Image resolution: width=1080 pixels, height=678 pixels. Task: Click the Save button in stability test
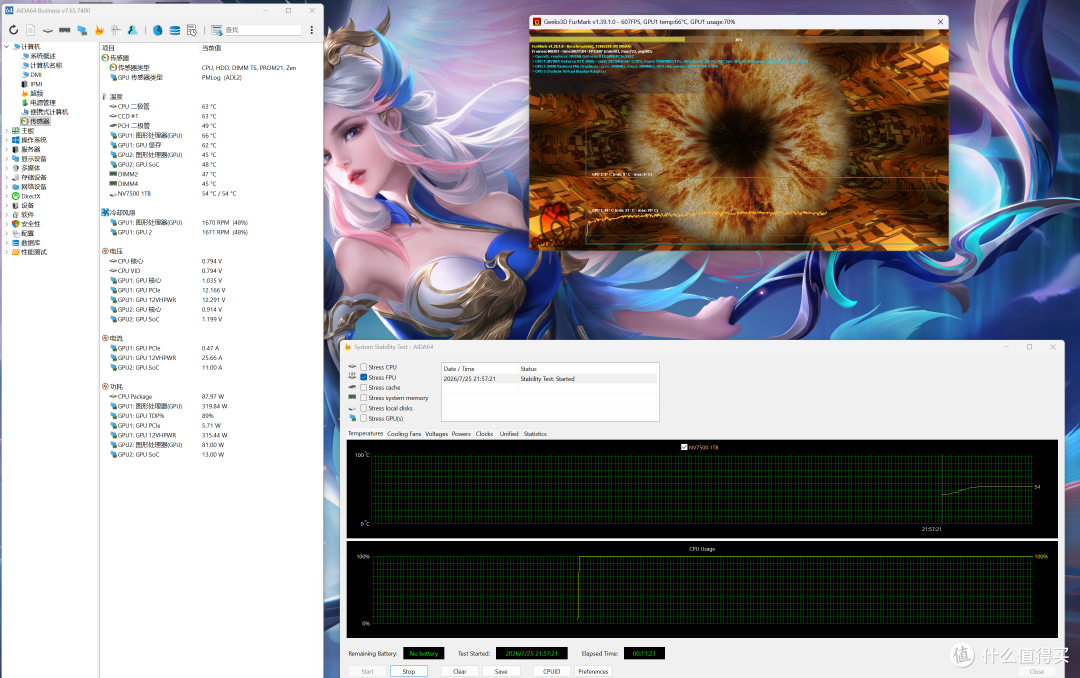[x=501, y=671]
